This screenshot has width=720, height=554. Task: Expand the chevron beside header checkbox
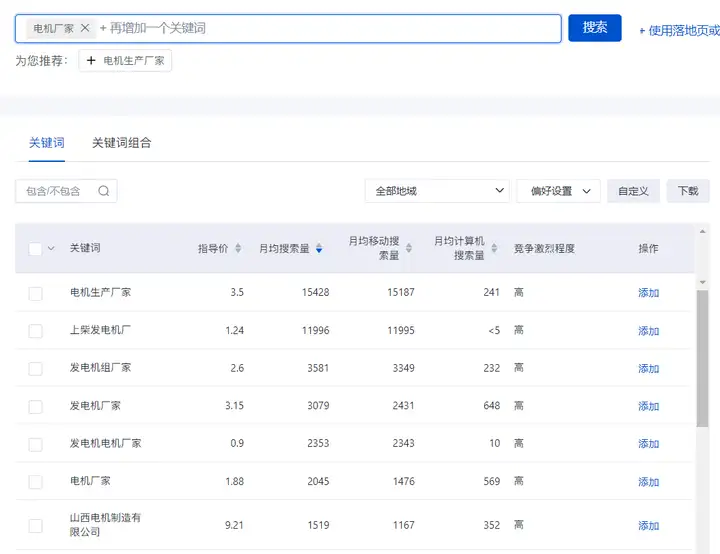51,249
